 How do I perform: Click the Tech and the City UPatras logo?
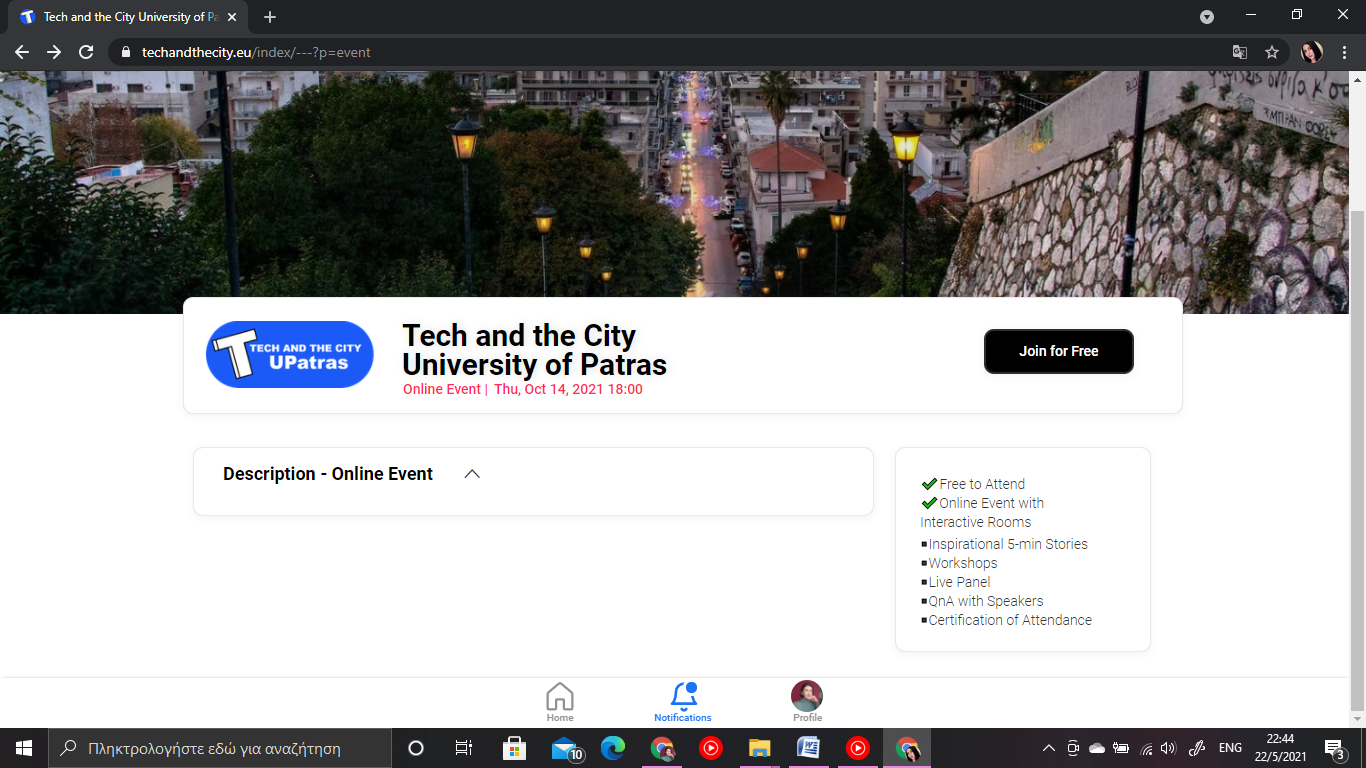[290, 354]
